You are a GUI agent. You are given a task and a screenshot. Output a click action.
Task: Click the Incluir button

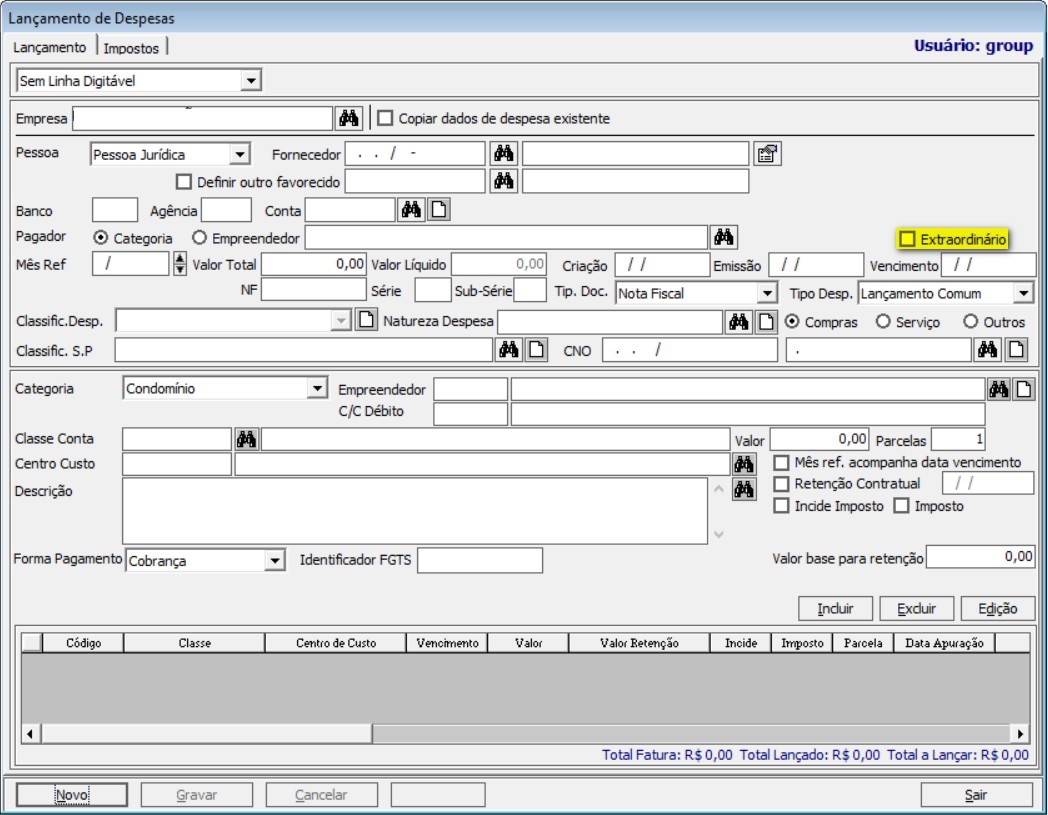(x=835, y=608)
